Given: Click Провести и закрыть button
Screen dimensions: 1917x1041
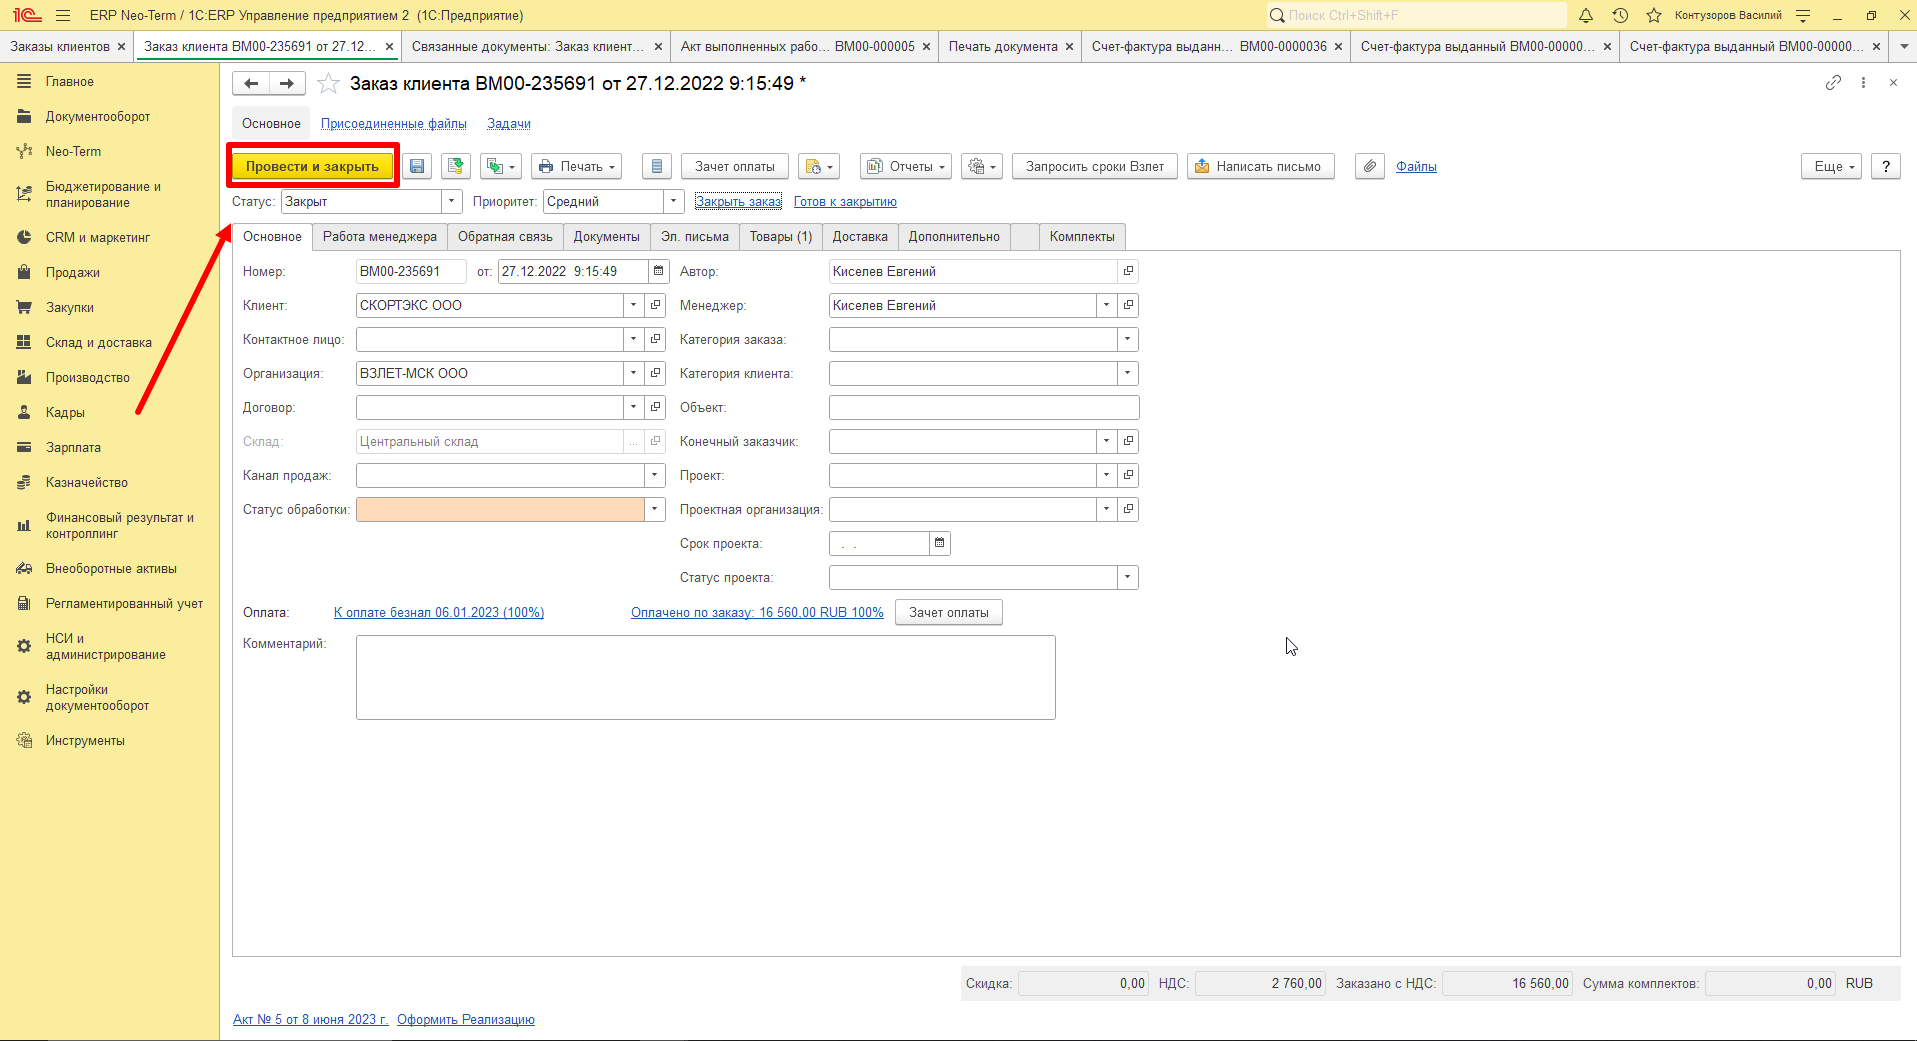Looking at the screenshot, I should (x=313, y=167).
